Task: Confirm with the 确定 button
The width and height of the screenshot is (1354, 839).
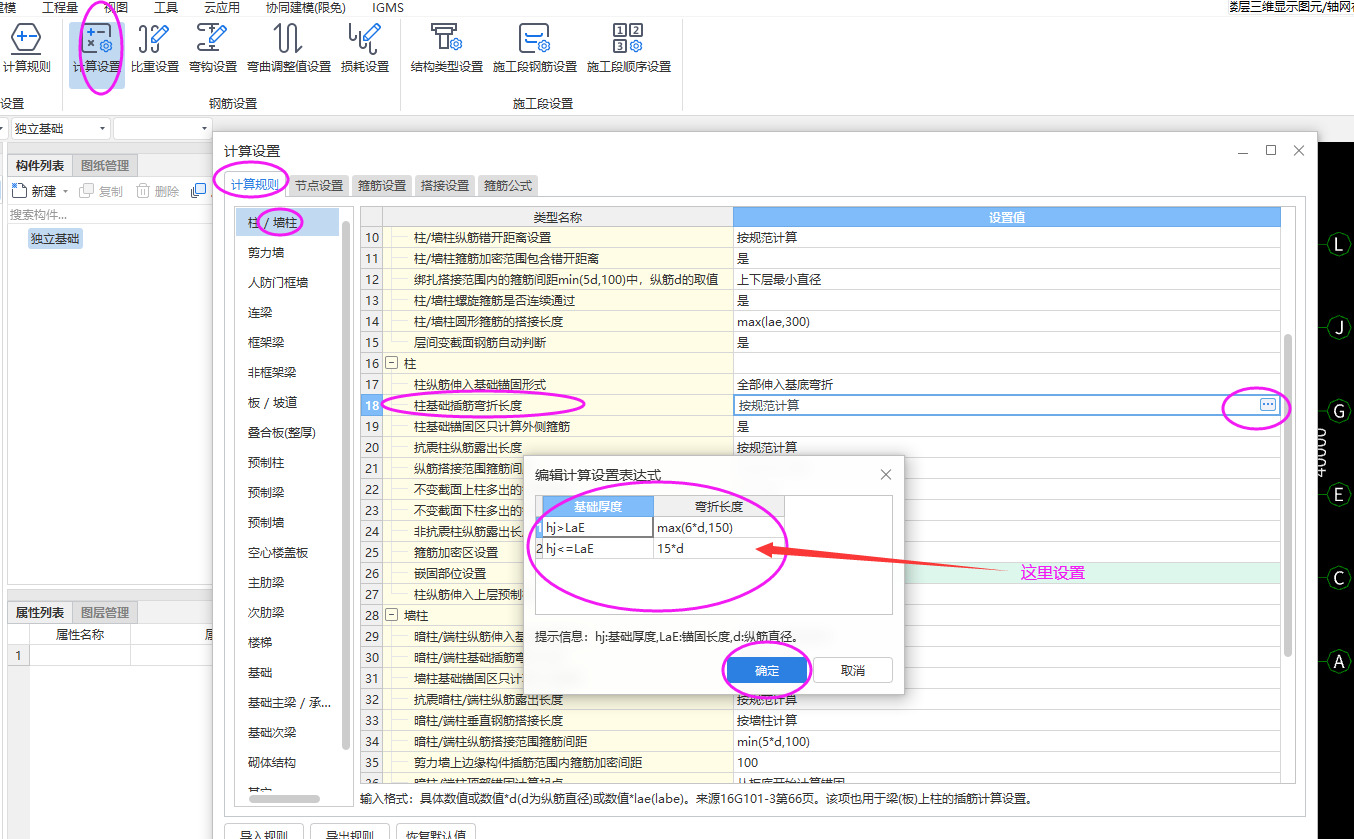Action: point(767,670)
